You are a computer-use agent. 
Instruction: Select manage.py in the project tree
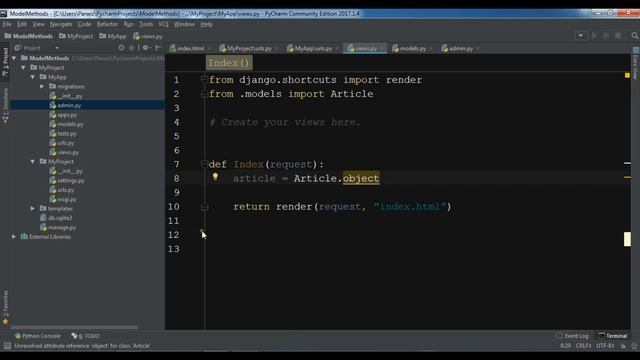click(62, 227)
